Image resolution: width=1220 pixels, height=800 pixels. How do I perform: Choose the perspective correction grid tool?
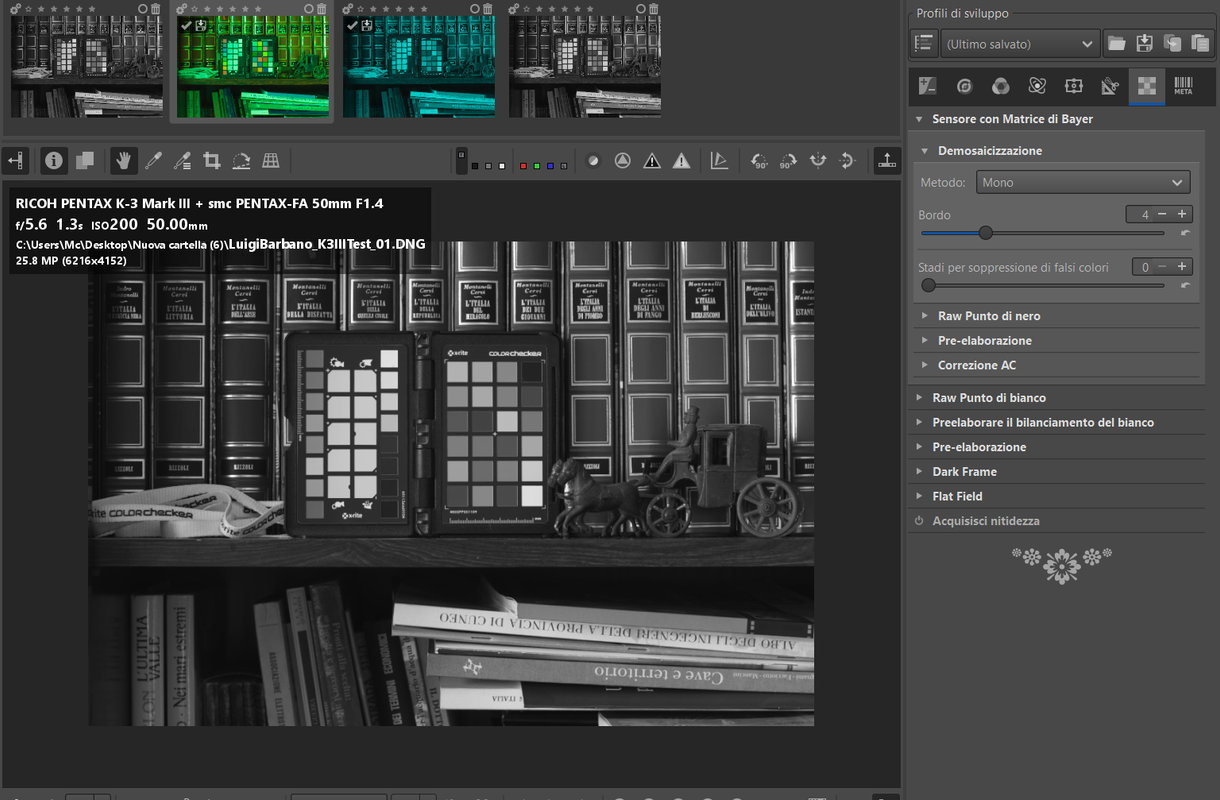[x=270, y=160]
